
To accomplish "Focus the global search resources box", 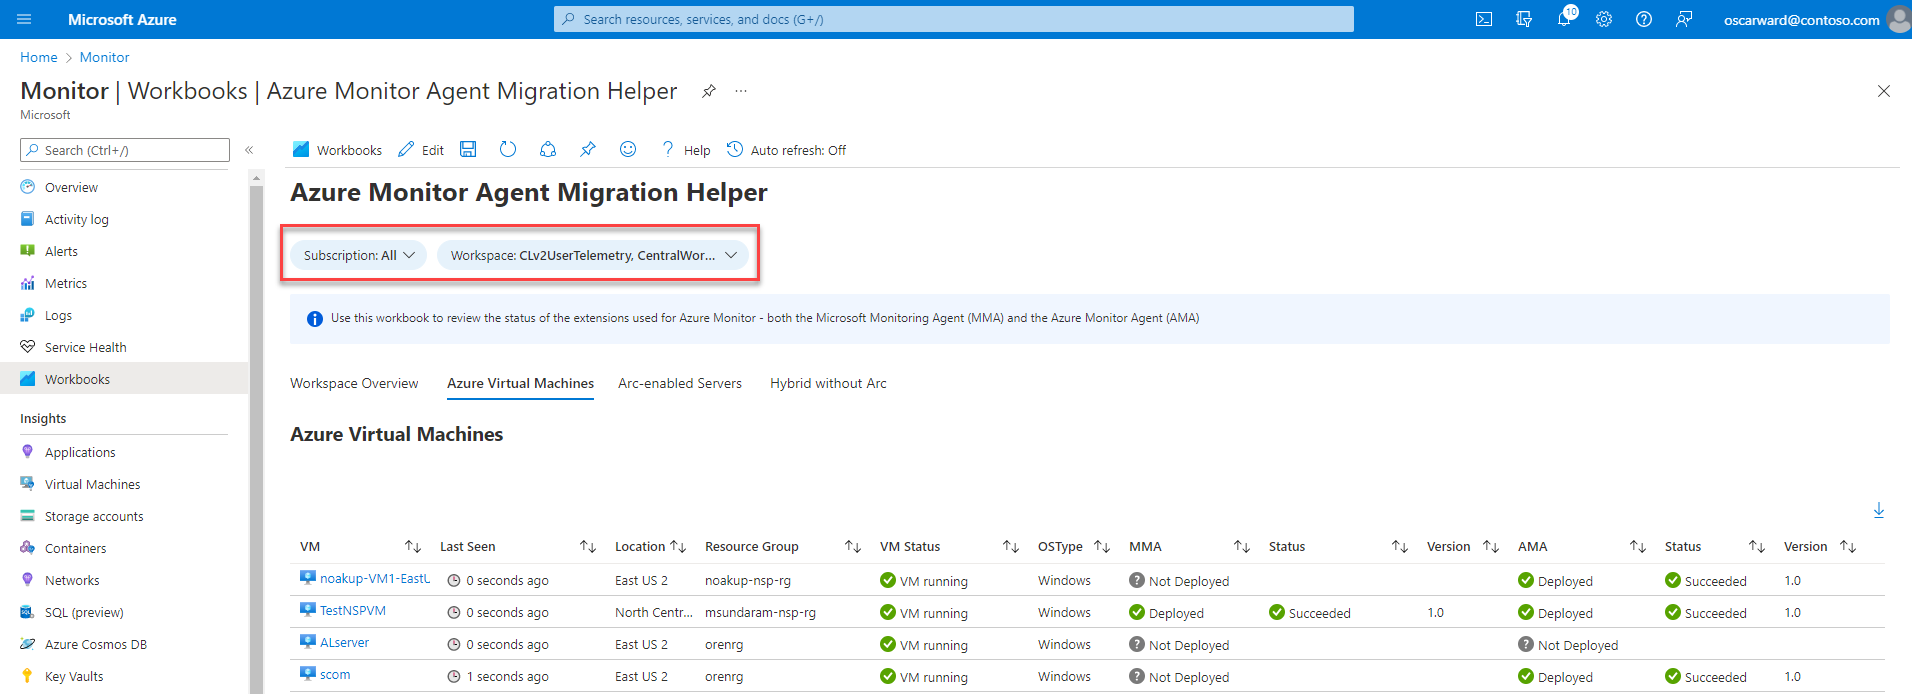I will pos(954,19).
